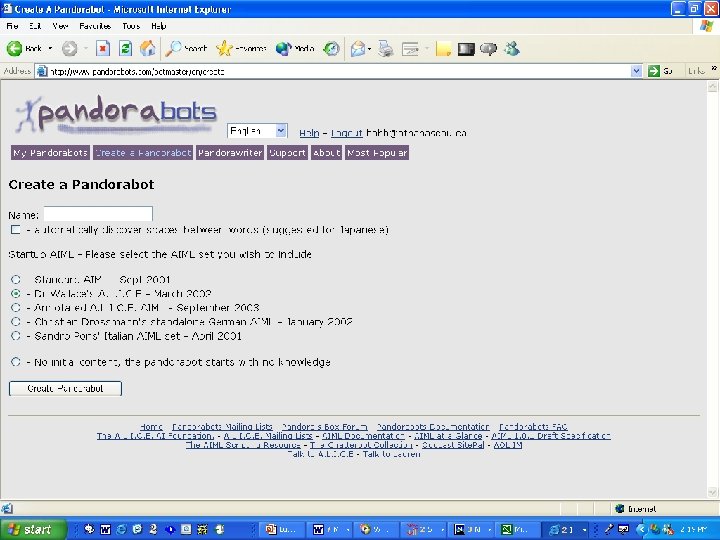Switch to the My Pandorabots tab
720x540 pixels.
pyautogui.click(x=51, y=153)
